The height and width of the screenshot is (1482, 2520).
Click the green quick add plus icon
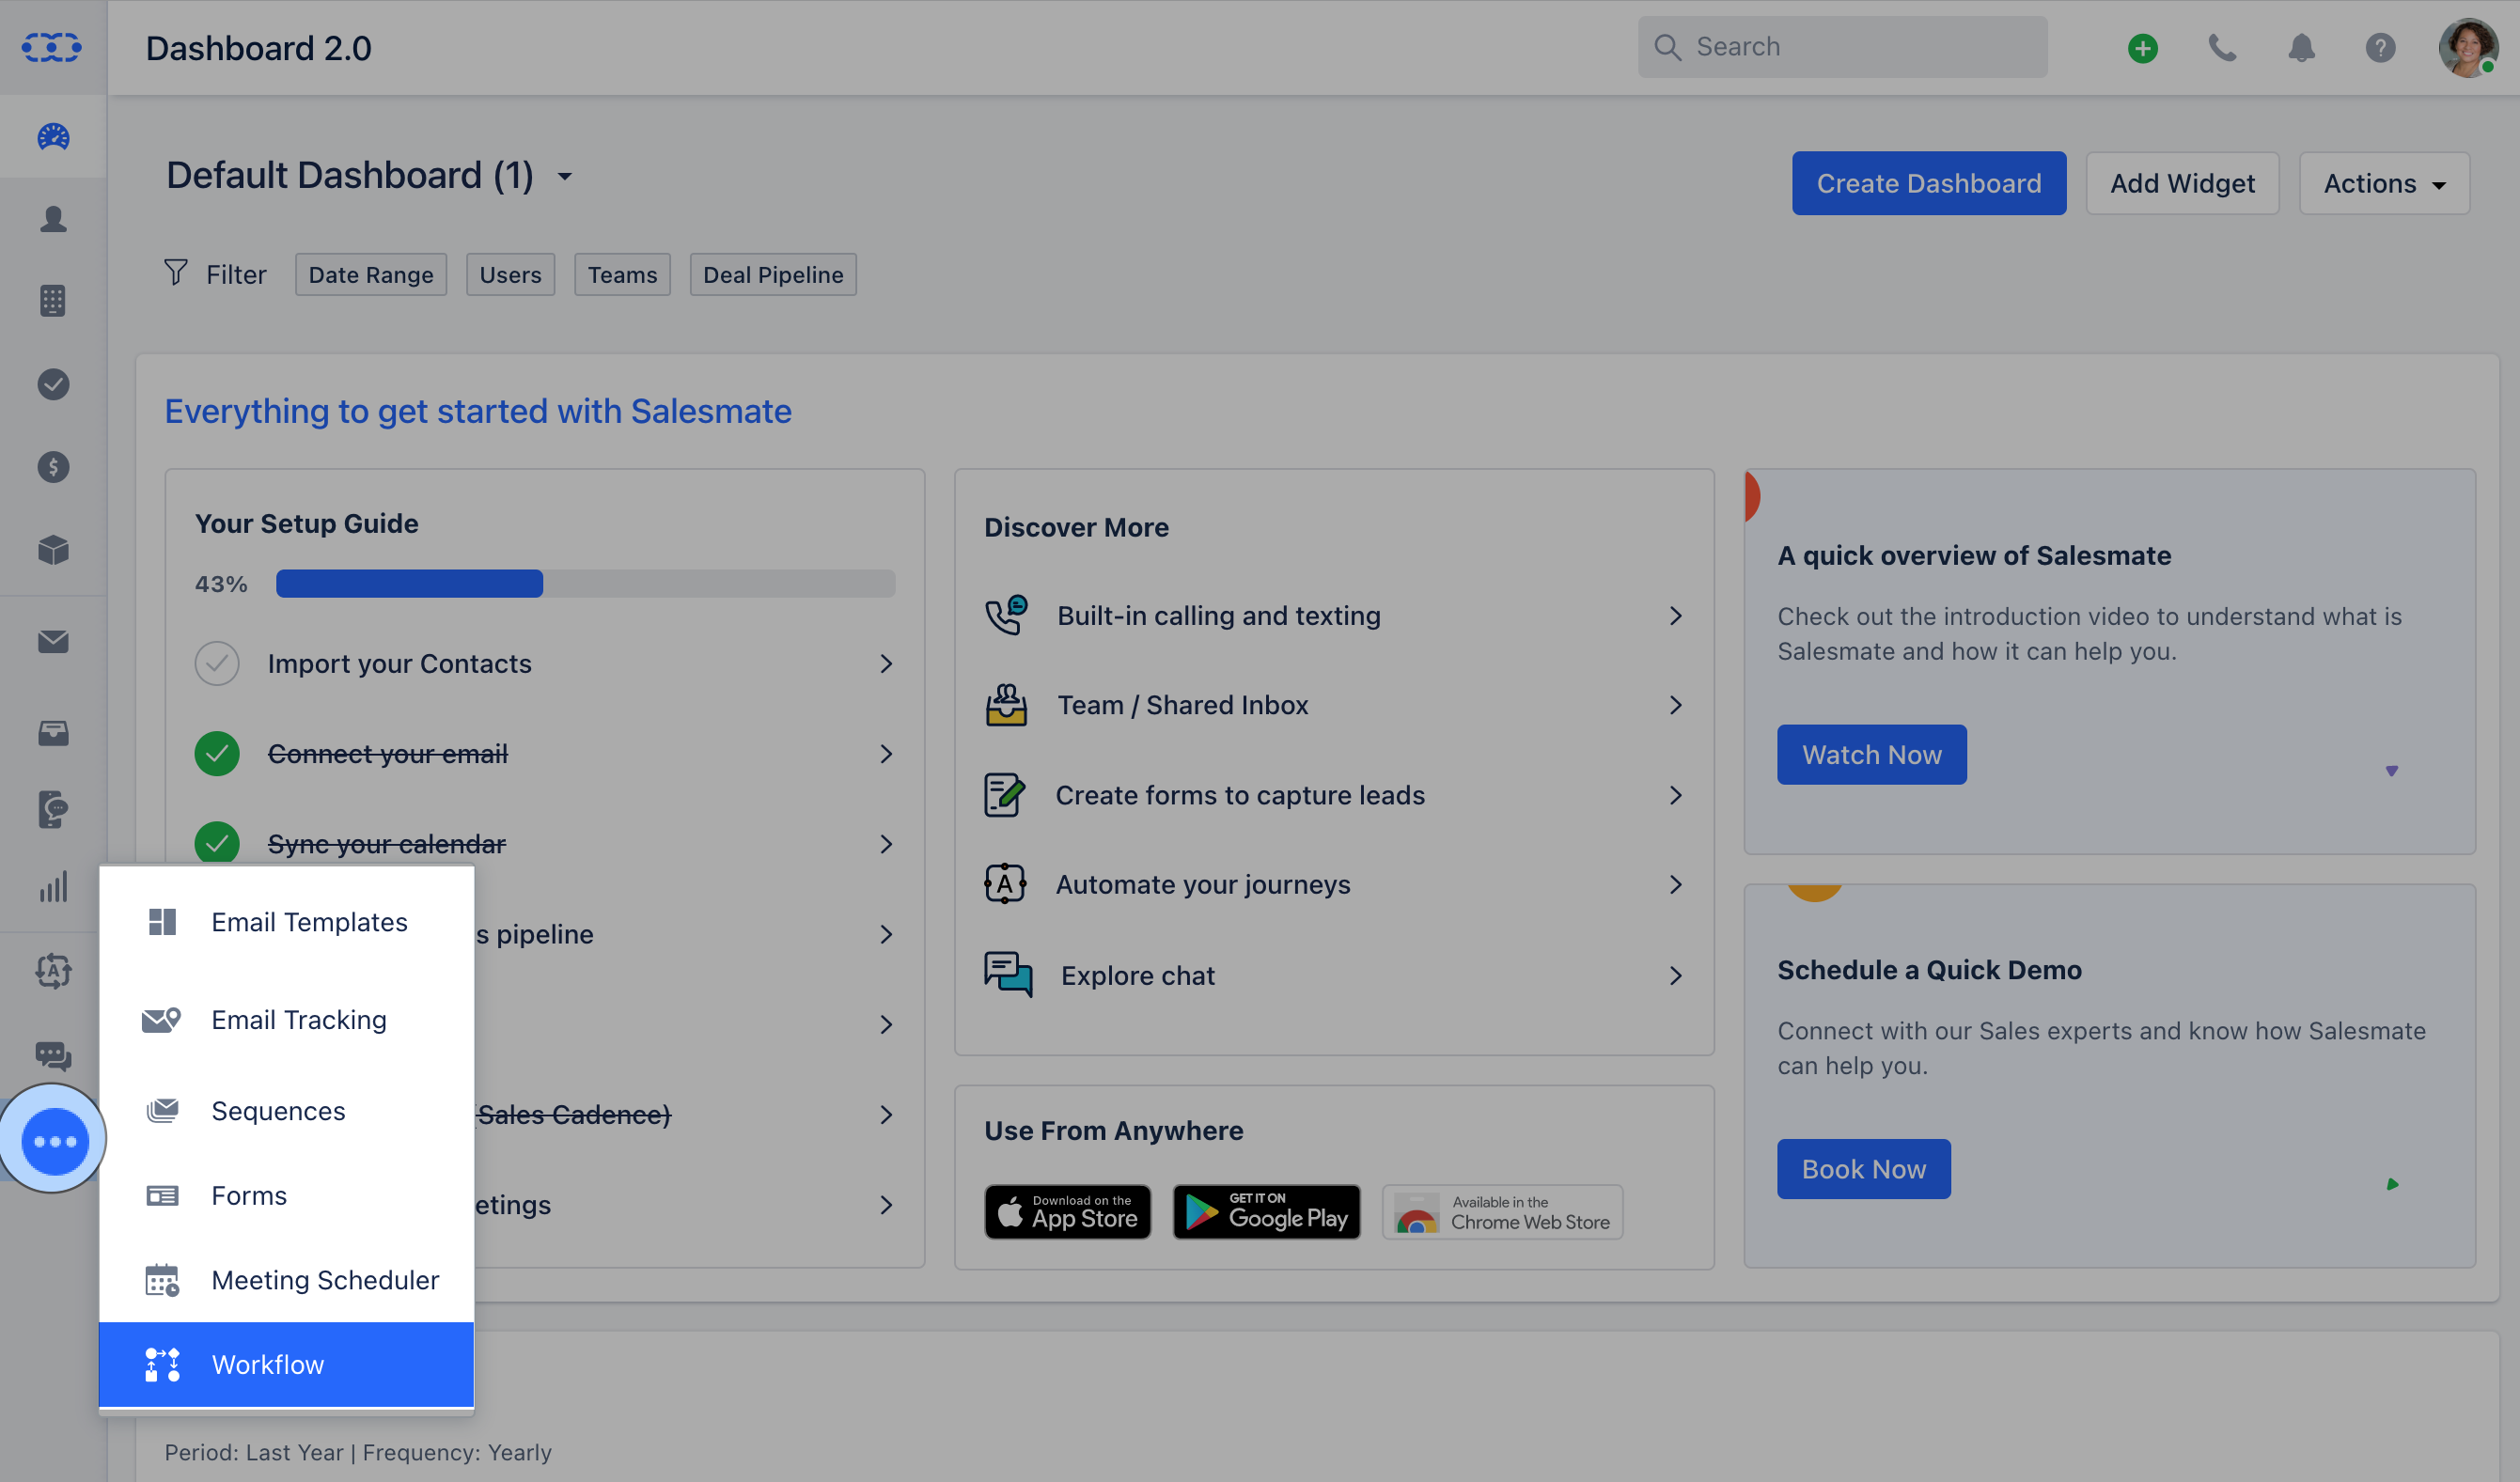click(x=2142, y=47)
